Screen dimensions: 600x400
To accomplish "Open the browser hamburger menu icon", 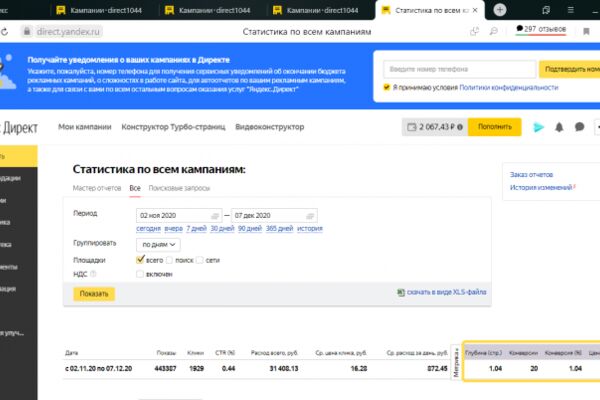I will (571, 10).
